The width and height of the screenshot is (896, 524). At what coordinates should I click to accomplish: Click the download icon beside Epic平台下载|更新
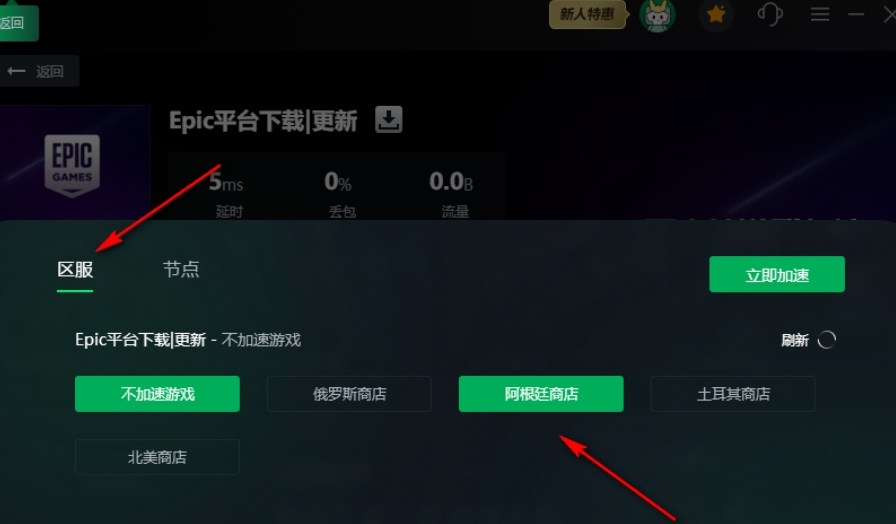click(389, 119)
